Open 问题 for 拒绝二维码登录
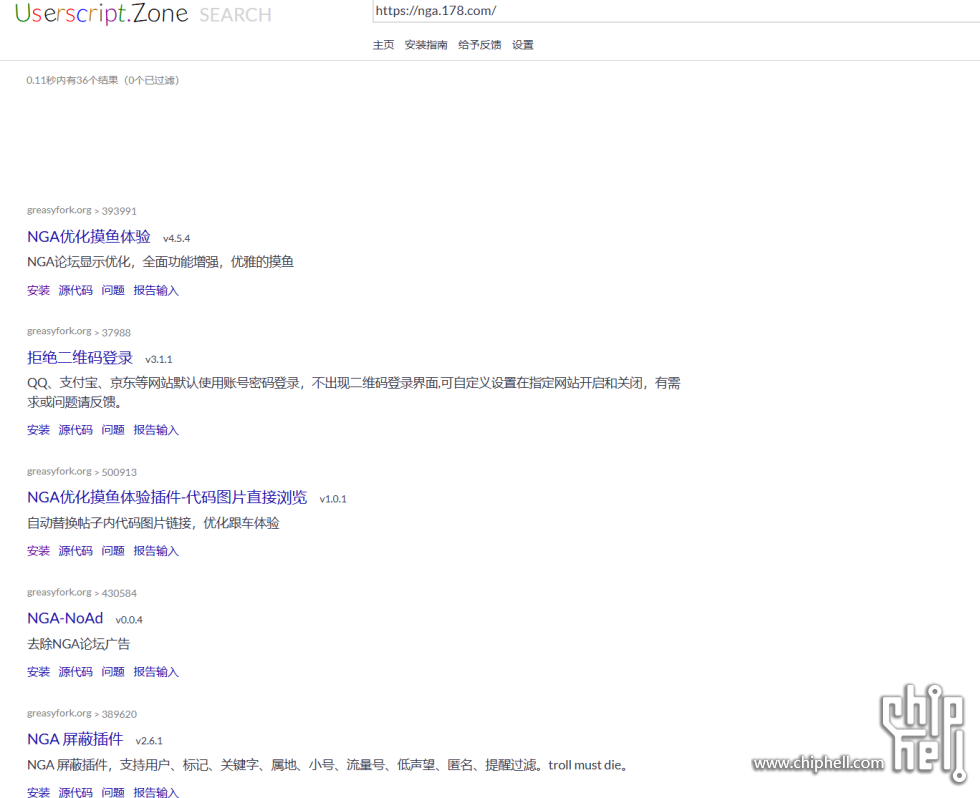The height and width of the screenshot is (798, 980). click(113, 430)
